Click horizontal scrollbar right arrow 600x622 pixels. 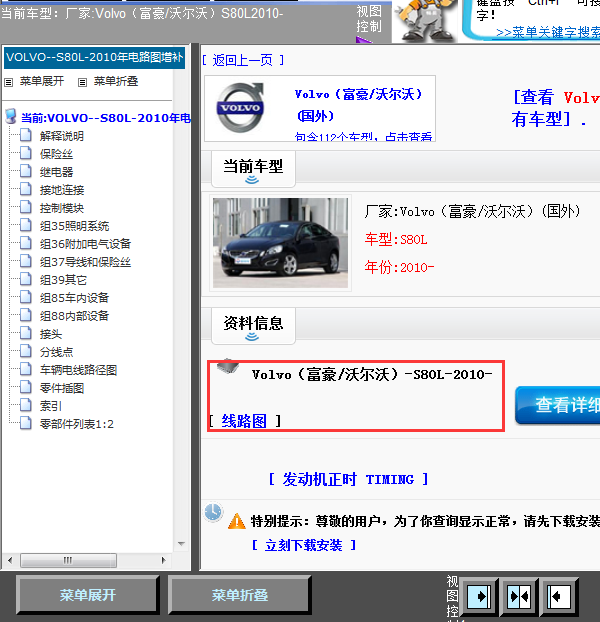pos(163,560)
